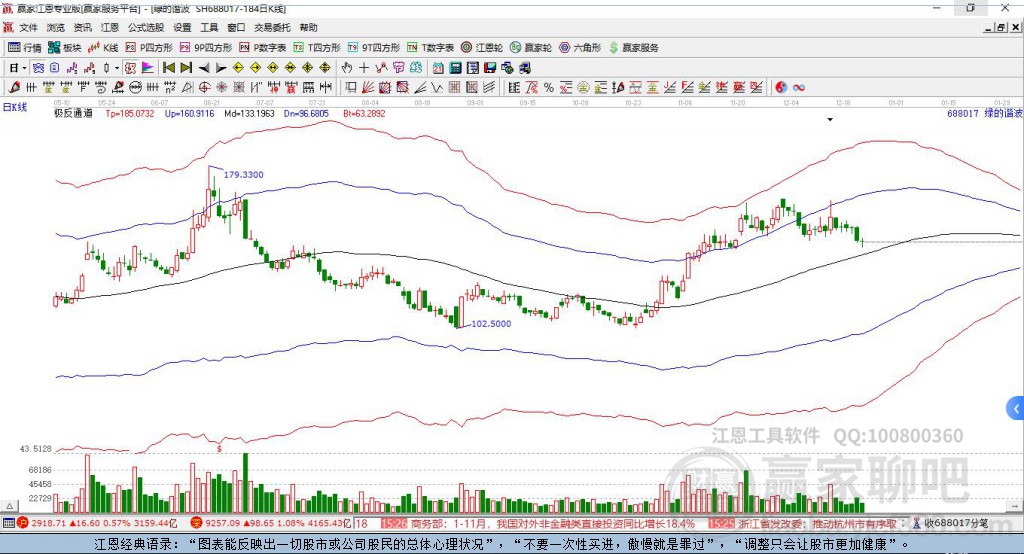Screen dimensions: 1024x554
Task: Click the red zigzag line tool
Action: click(x=381, y=68)
